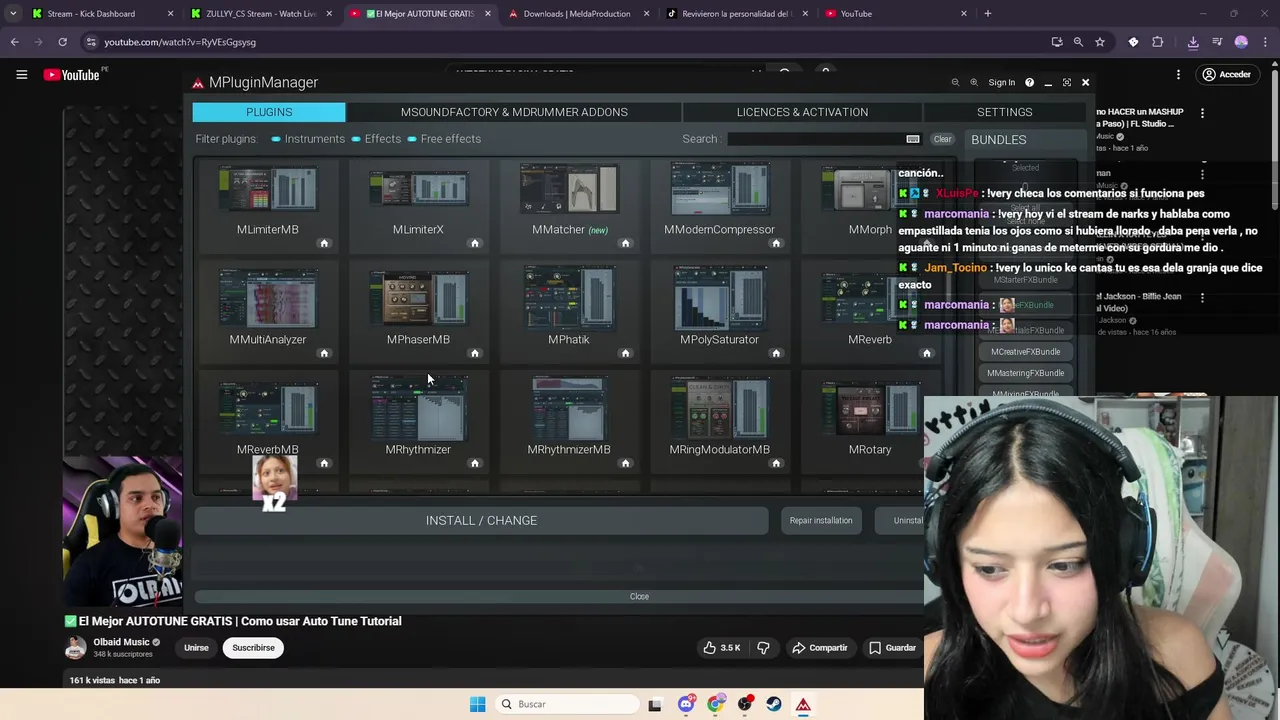
Task: Click Sign In in MPluginManager
Action: click(1001, 83)
